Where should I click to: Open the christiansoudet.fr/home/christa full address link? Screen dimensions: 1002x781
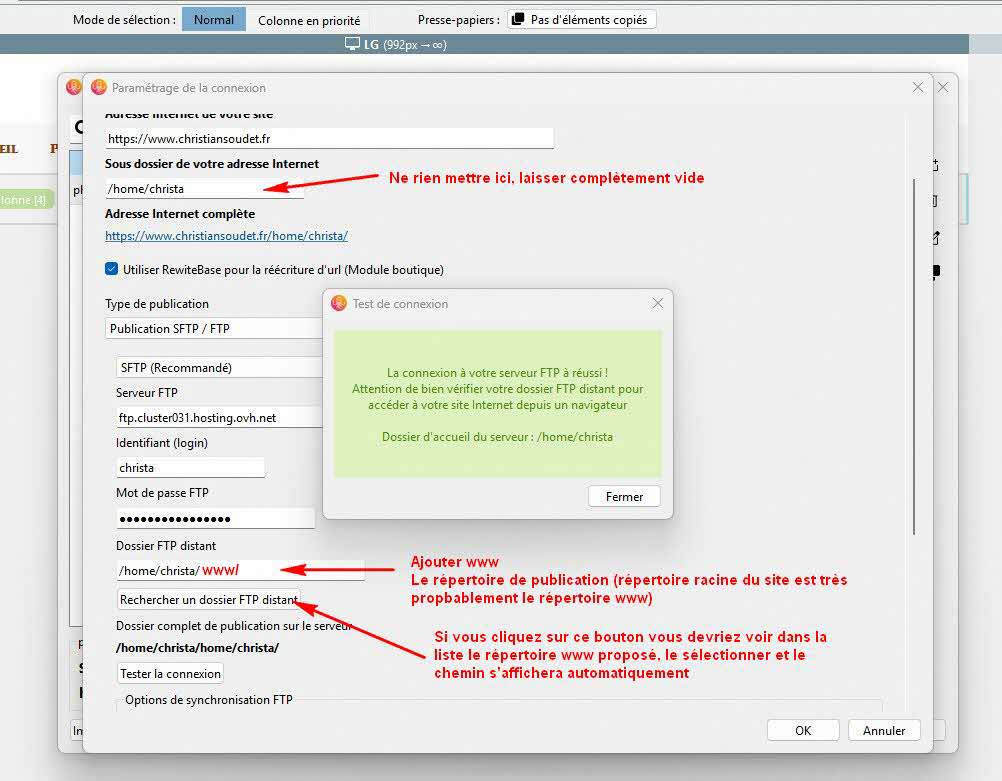(x=226, y=236)
